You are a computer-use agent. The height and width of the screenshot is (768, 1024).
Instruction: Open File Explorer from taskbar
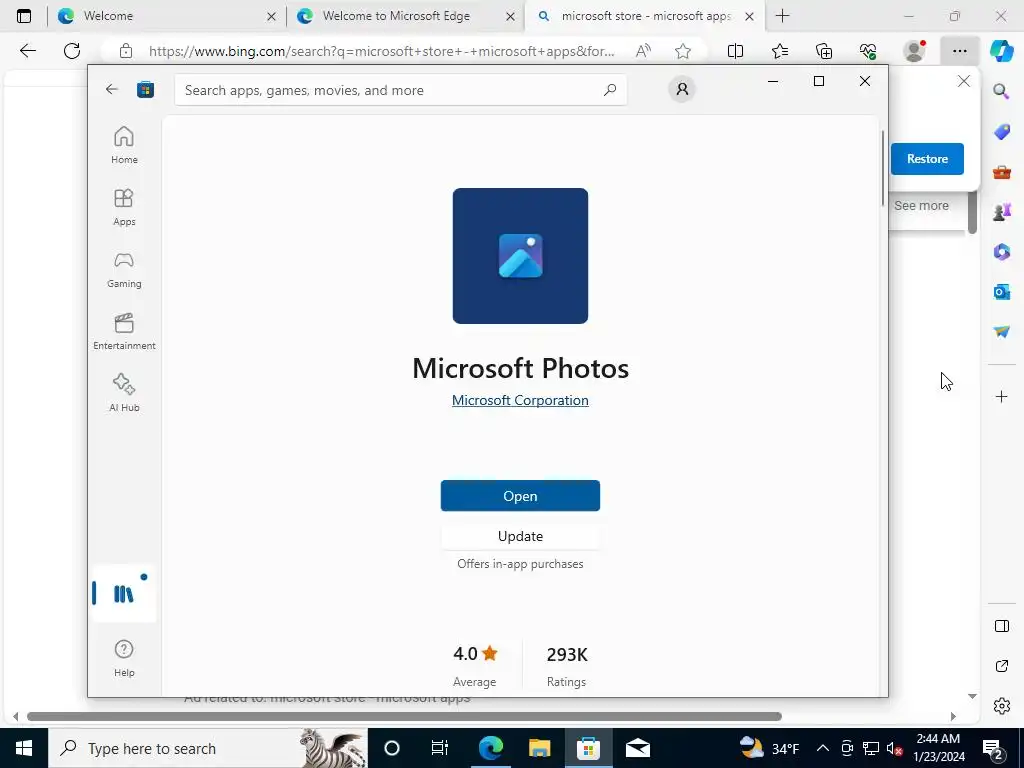539,748
